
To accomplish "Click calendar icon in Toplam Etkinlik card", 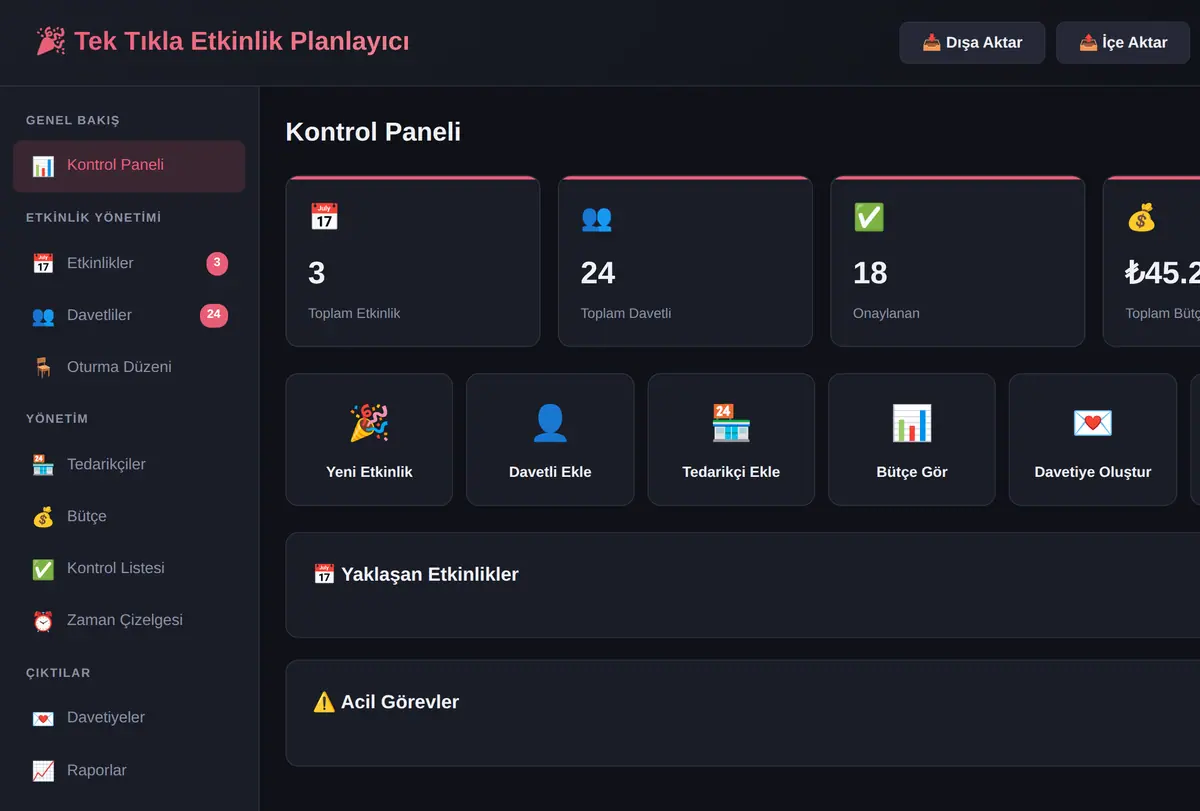I will coord(324,217).
